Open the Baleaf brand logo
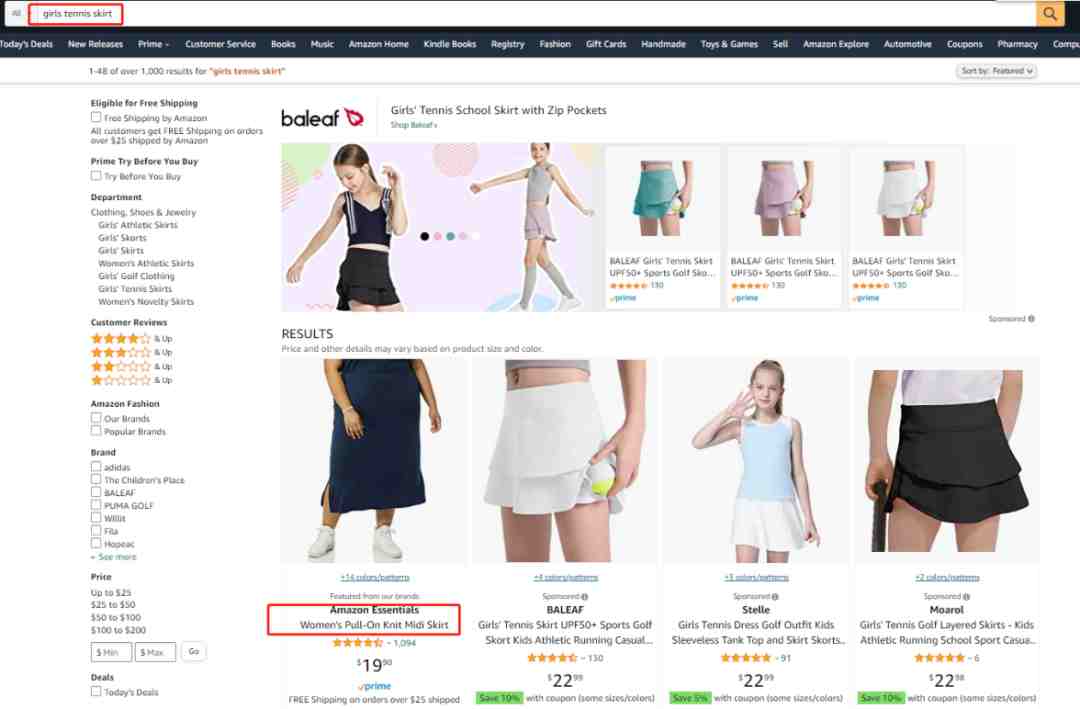 [322, 118]
